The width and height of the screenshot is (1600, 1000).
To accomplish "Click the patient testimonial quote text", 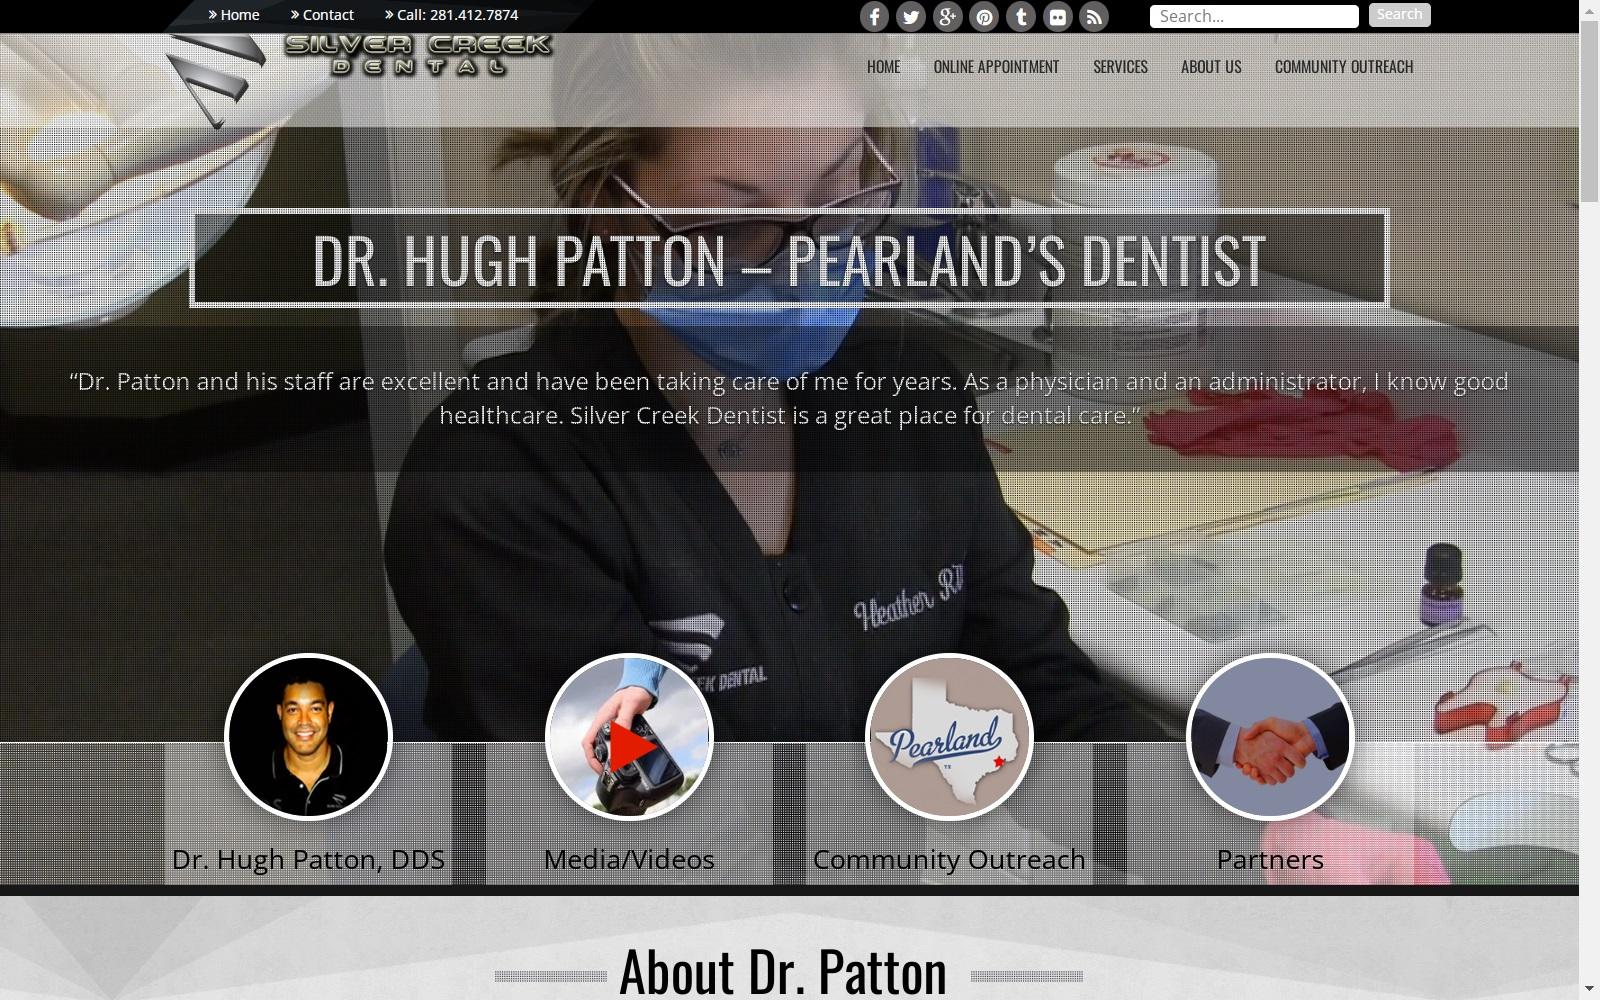I will 789,398.
